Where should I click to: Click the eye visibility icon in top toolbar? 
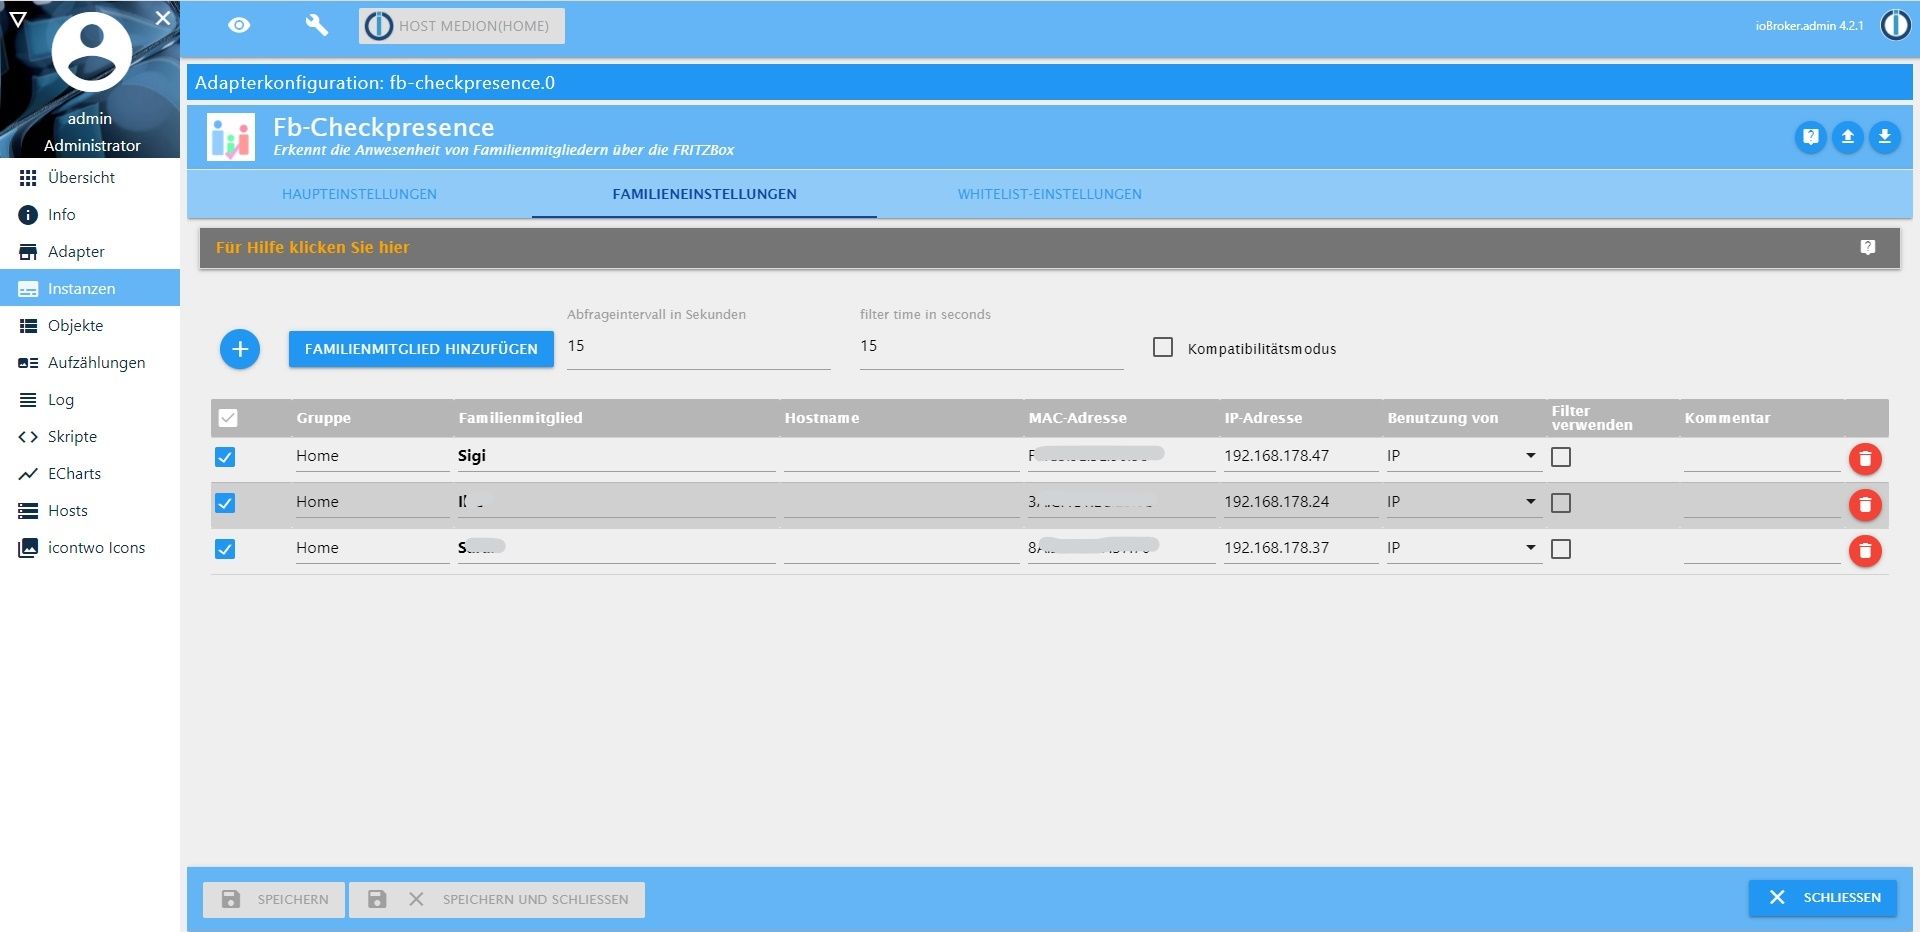tap(239, 26)
